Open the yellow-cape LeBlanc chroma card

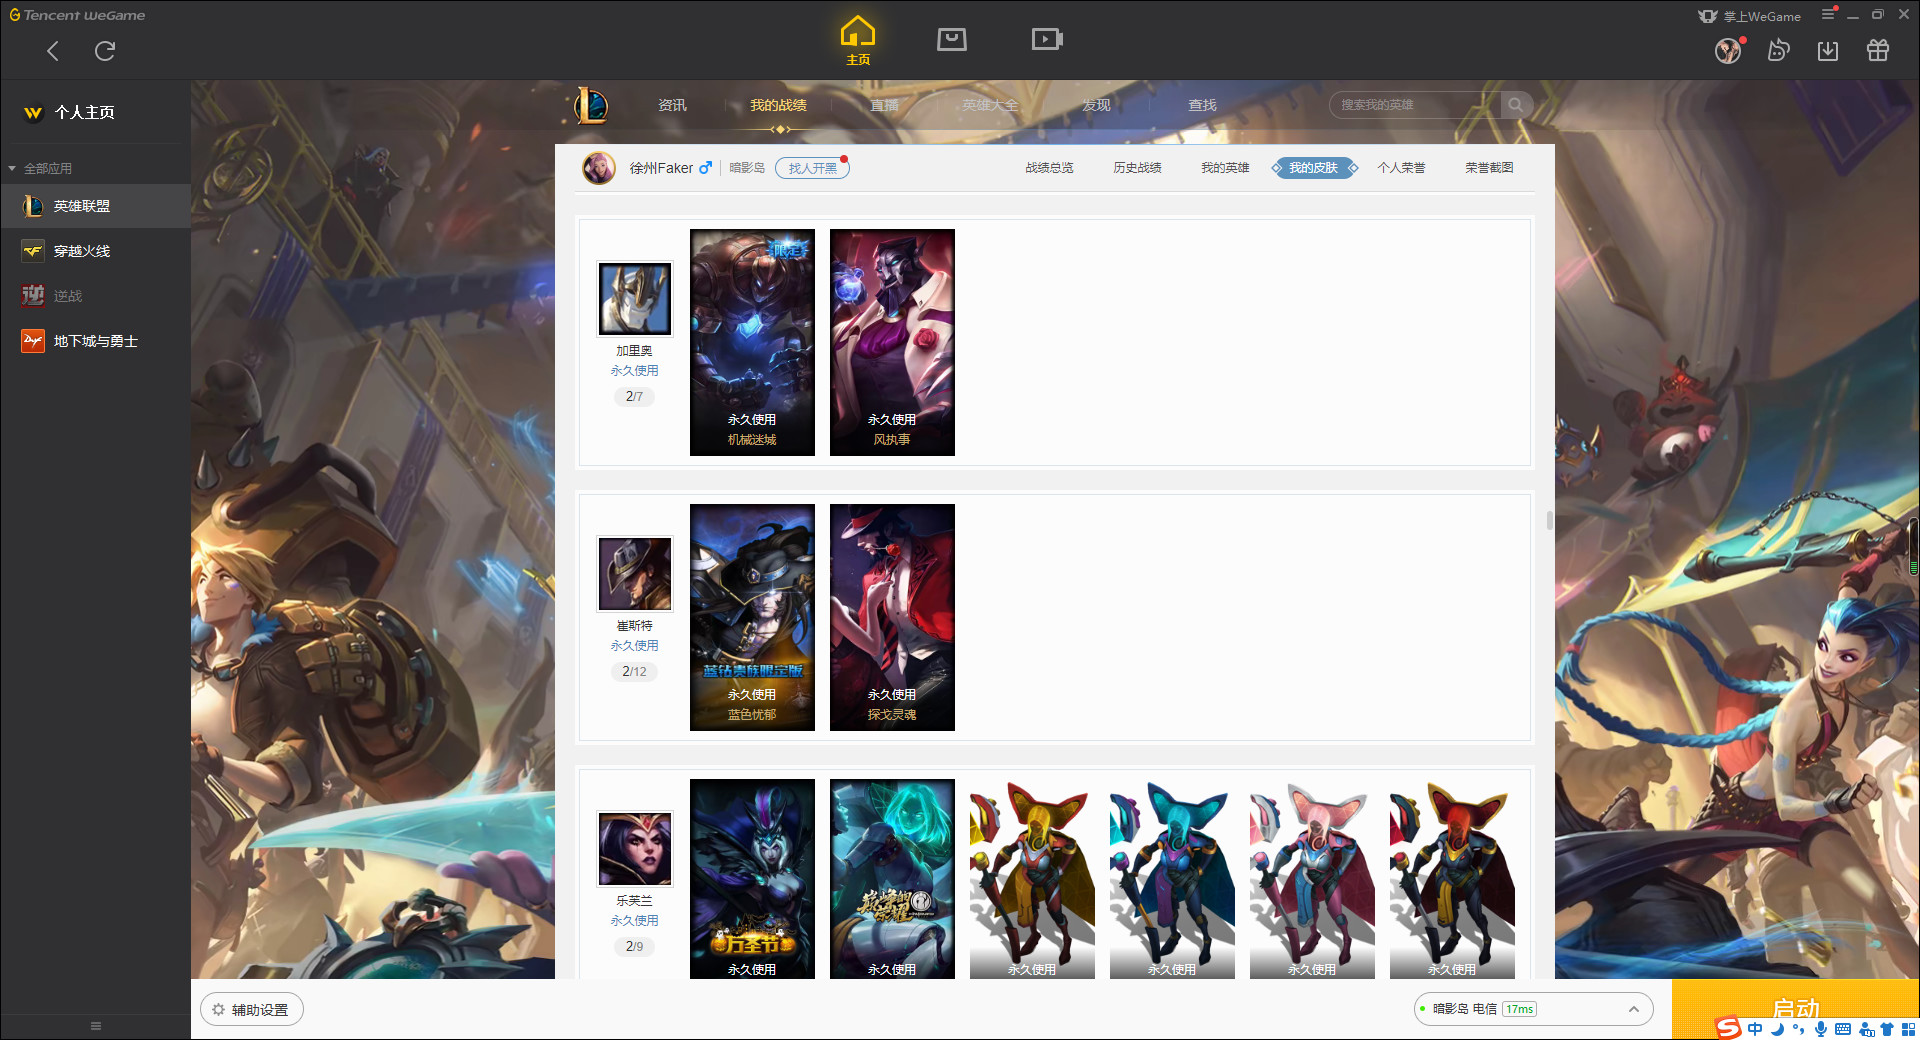[x=1032, y=879]
